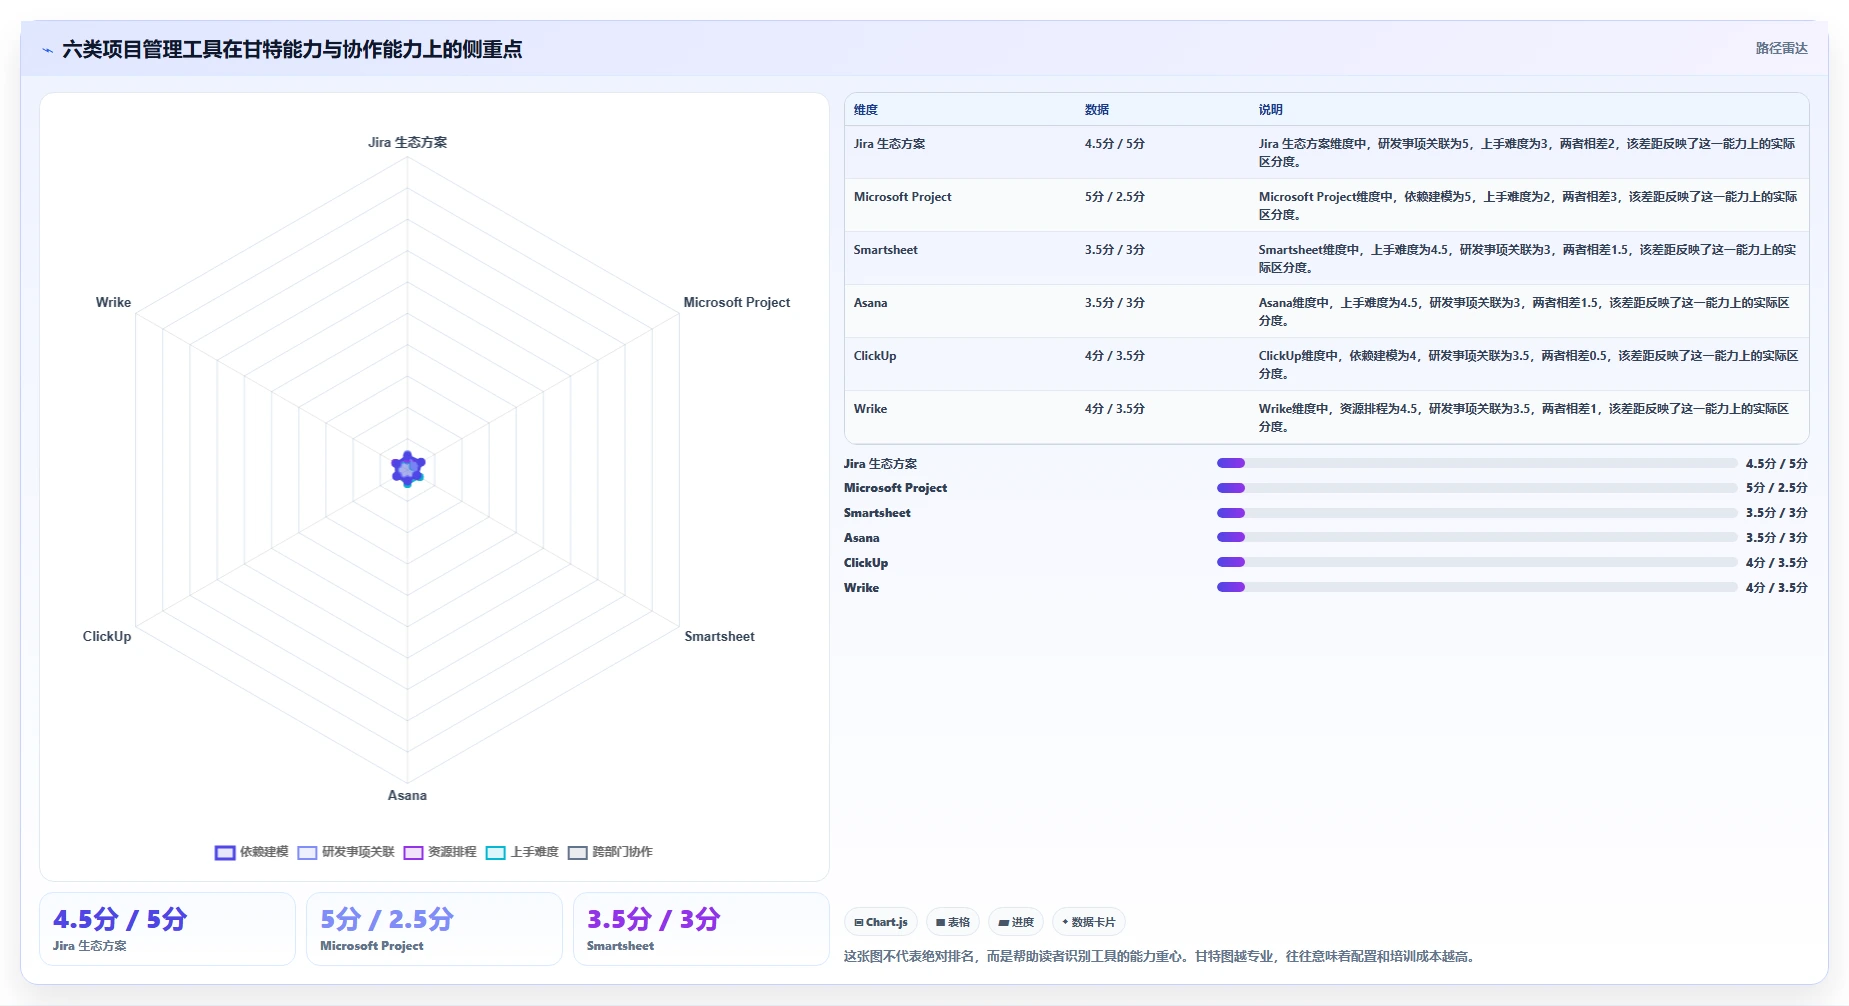
Task: Select the ClickUp table row name
Action: 875,356
